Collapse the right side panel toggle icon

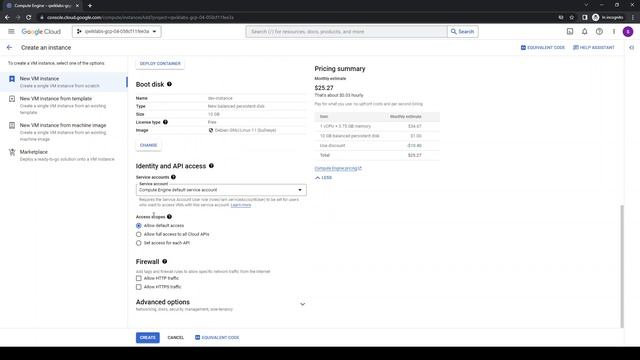(631, 48)
